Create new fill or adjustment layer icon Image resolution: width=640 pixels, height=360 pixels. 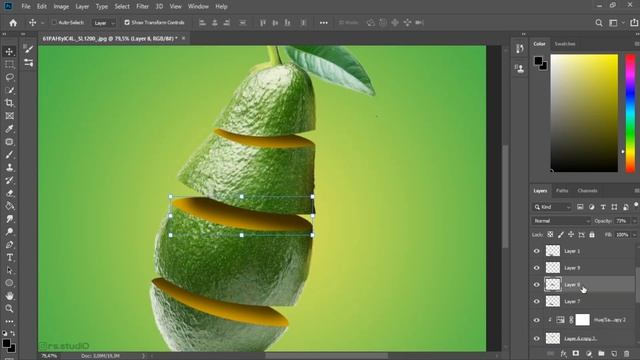coord(589,353)
